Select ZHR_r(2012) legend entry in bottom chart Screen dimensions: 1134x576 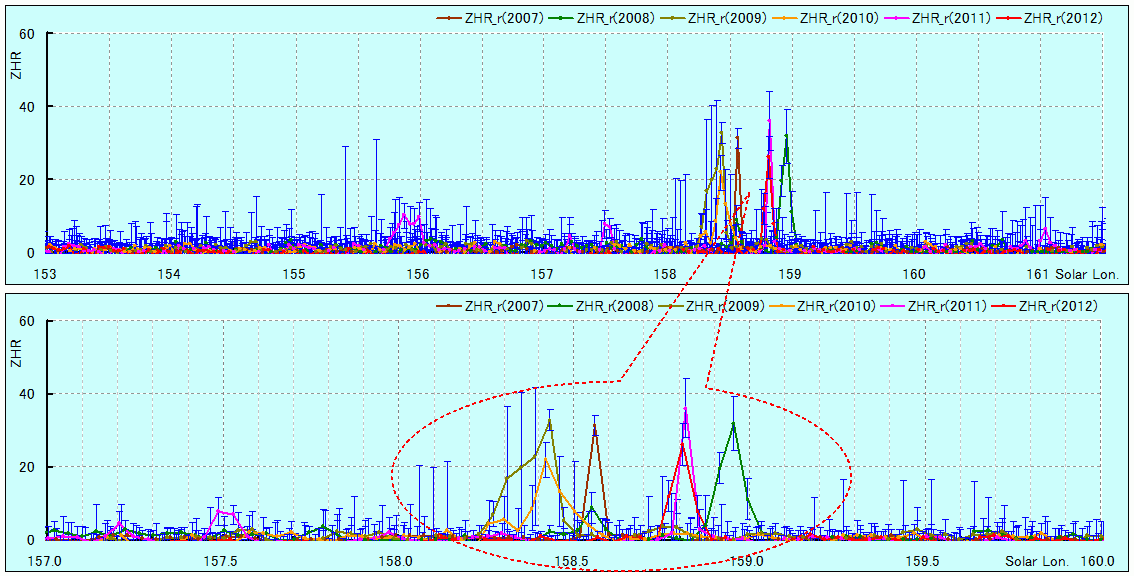pos(1044,306)
